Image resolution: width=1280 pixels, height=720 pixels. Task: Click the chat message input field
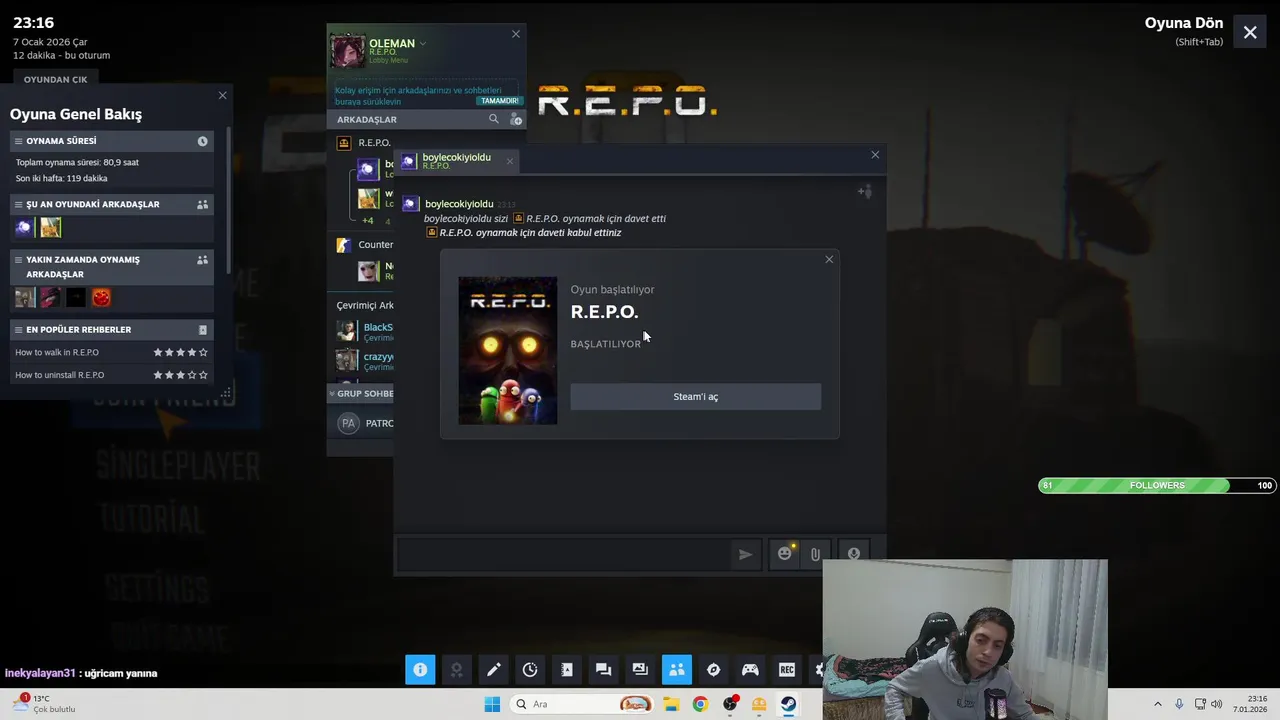(563, 554)
